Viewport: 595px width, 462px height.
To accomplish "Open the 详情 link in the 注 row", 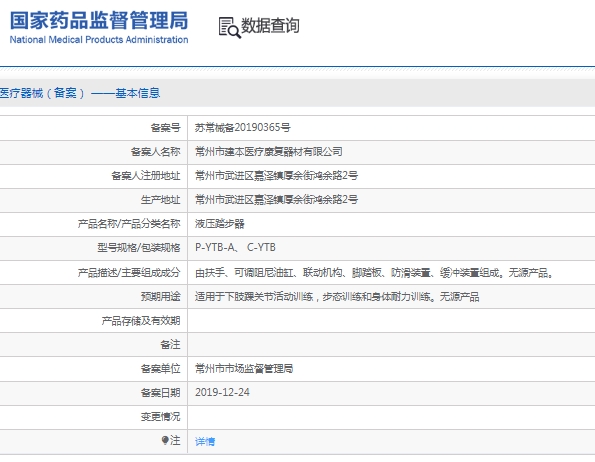I will point(205,441).
